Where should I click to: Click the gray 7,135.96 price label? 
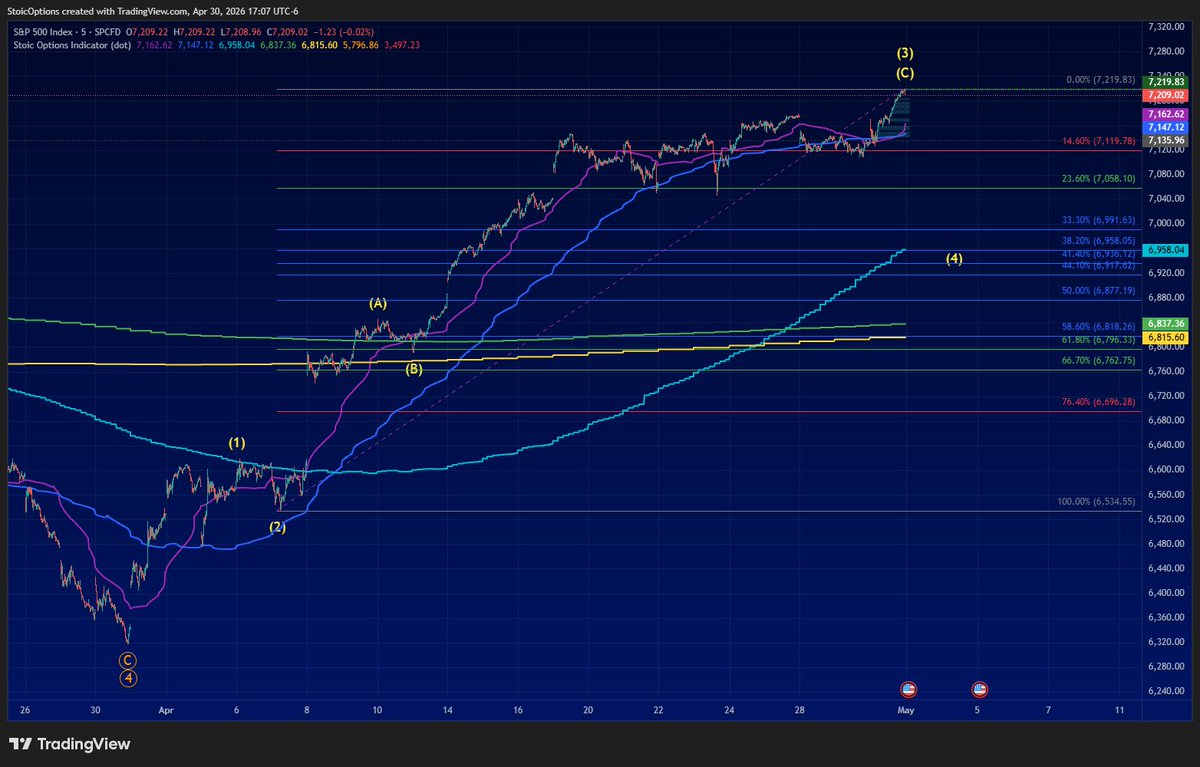pos(1165,141)
